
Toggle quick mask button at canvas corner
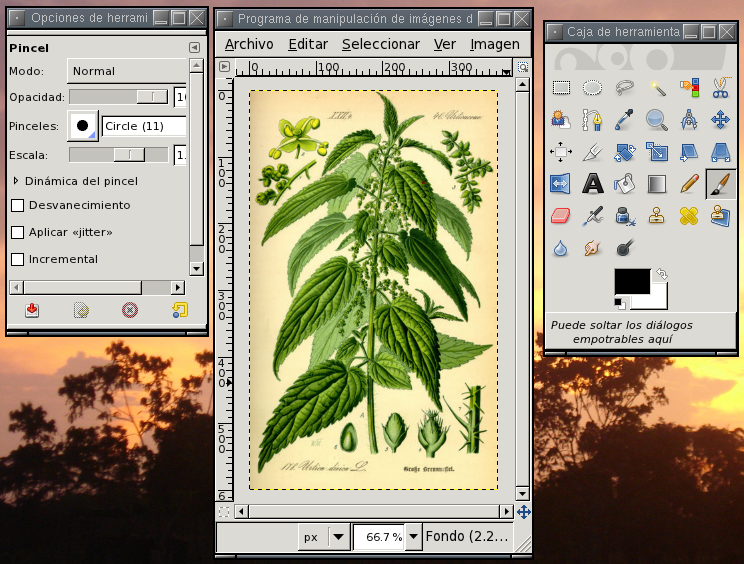pyautogui.click(x=224, y=512)
